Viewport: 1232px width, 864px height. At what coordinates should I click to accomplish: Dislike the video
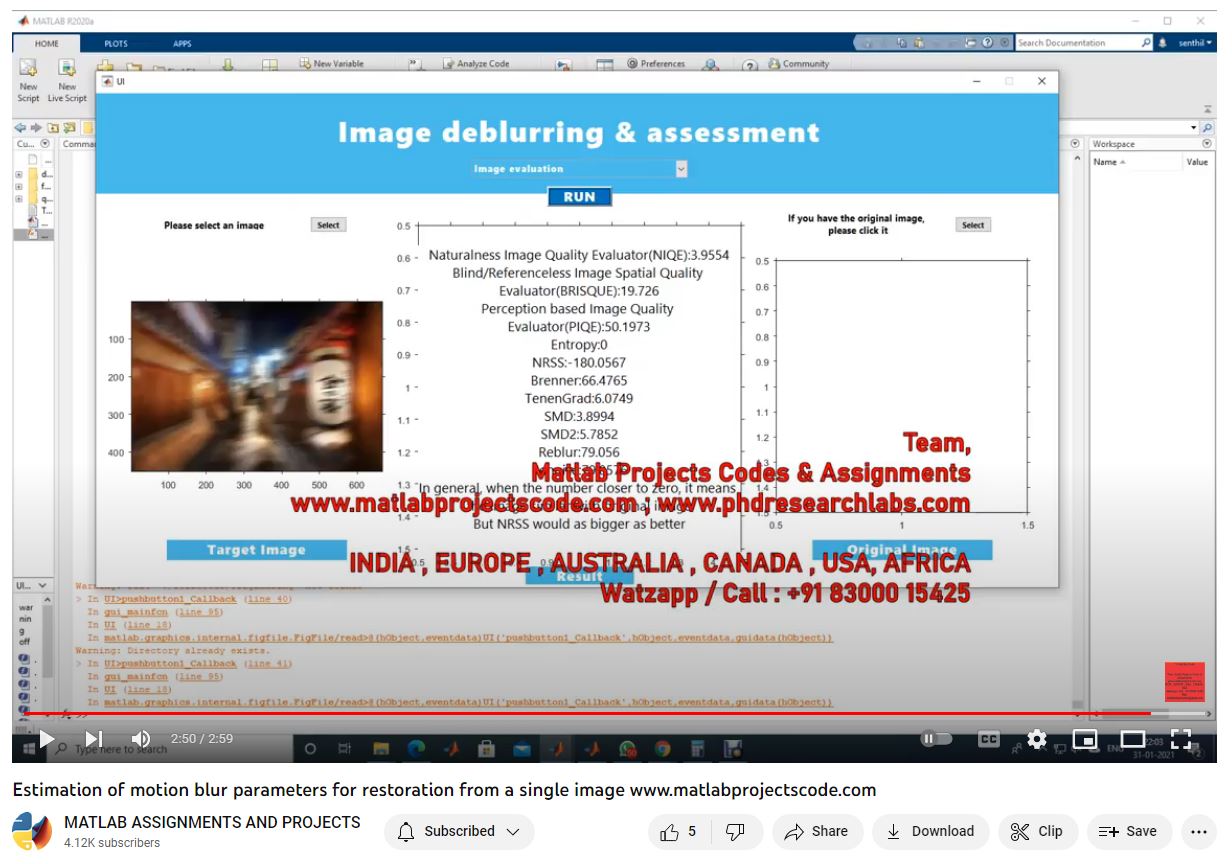[x=735, y=831]
